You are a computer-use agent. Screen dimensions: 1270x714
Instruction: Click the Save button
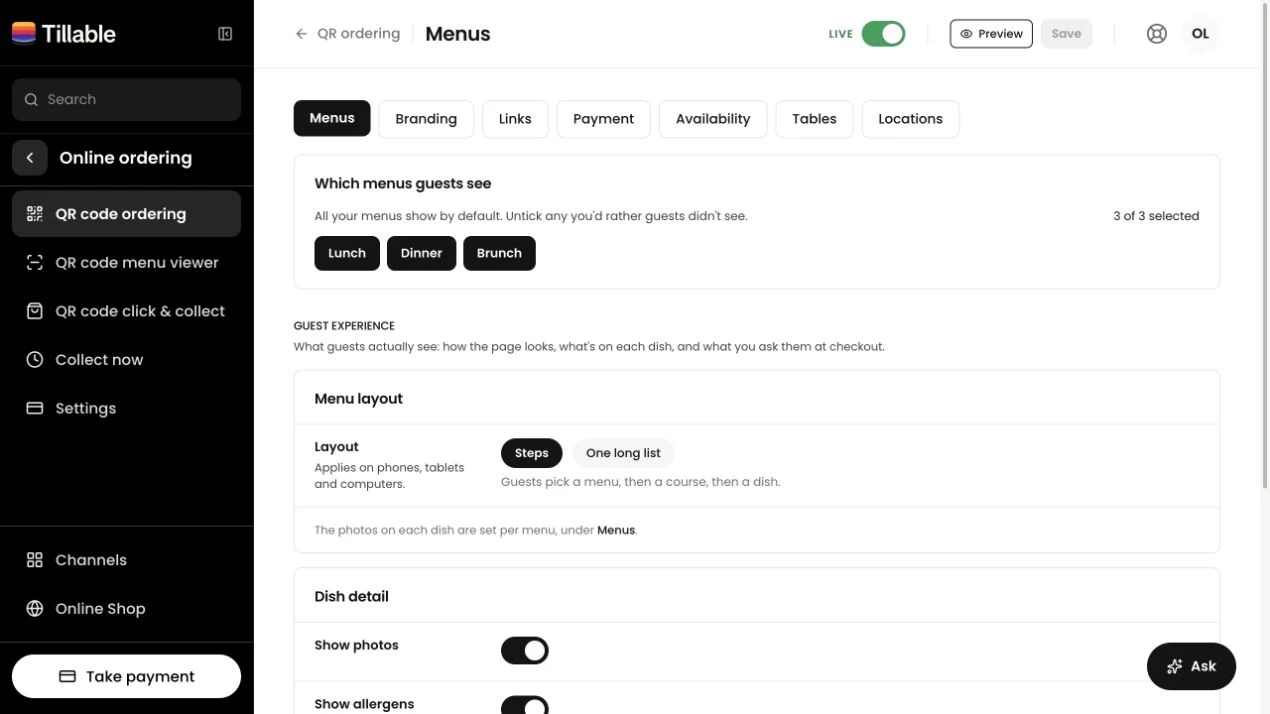click(x=1067, y=34)
